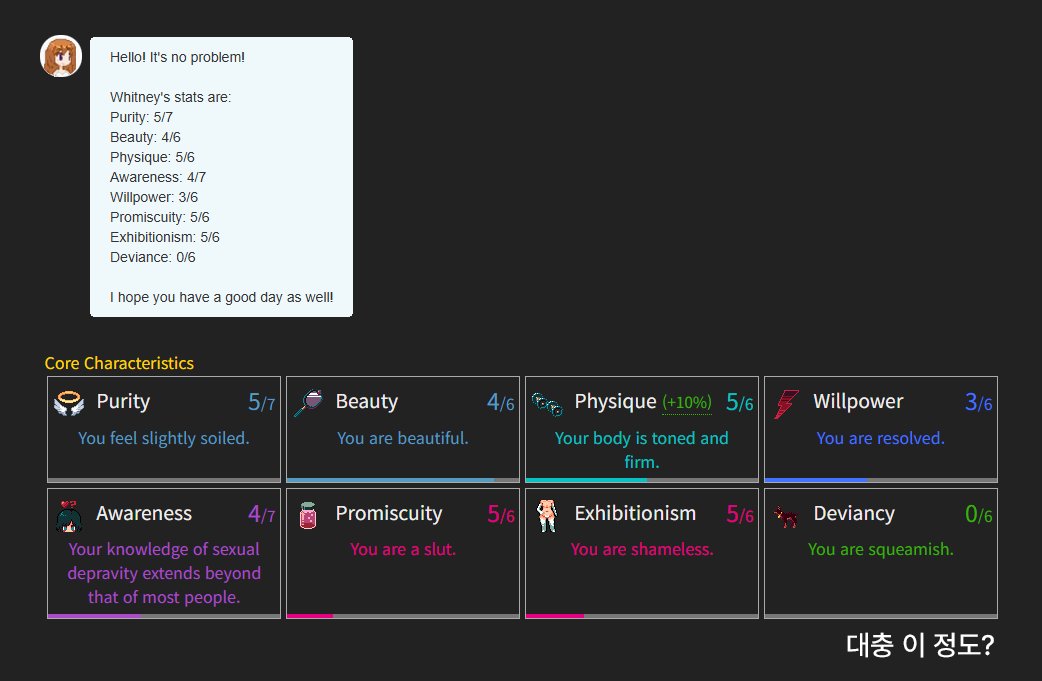This screenshot has height=681, width=1042.
Task: Click the Promiscuity pink progress bar
Action: click(403, 616)
